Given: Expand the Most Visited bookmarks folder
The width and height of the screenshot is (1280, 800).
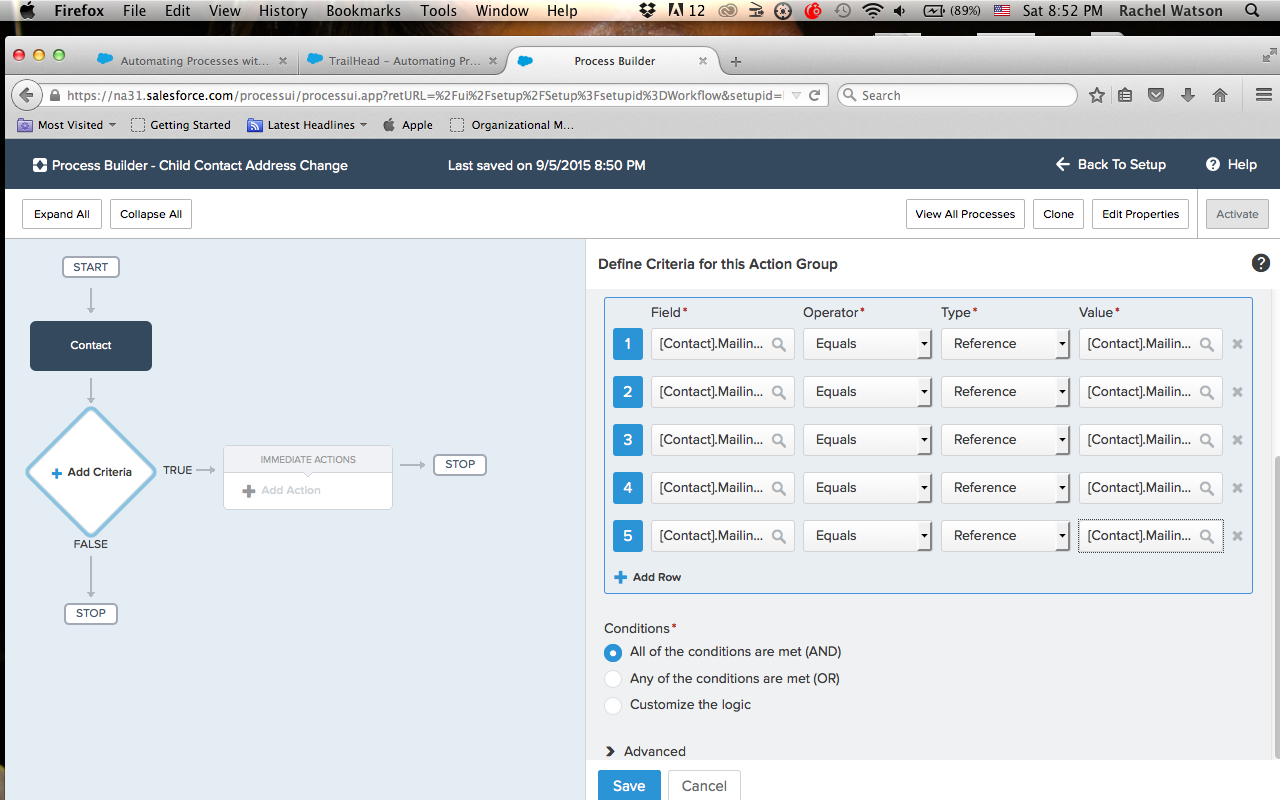Looking at the screenshot, I should [x=67, y=125].
